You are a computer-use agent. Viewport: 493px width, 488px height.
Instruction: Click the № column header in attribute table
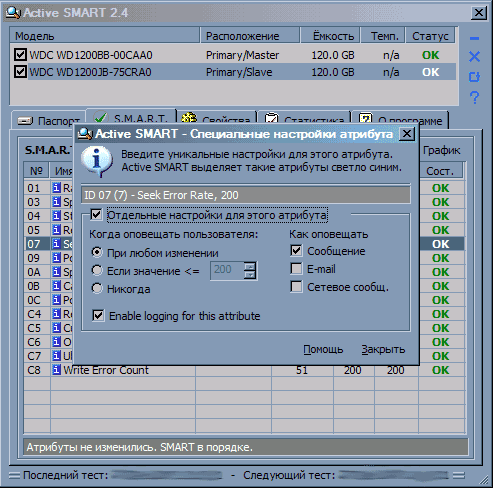pos(36,171)
